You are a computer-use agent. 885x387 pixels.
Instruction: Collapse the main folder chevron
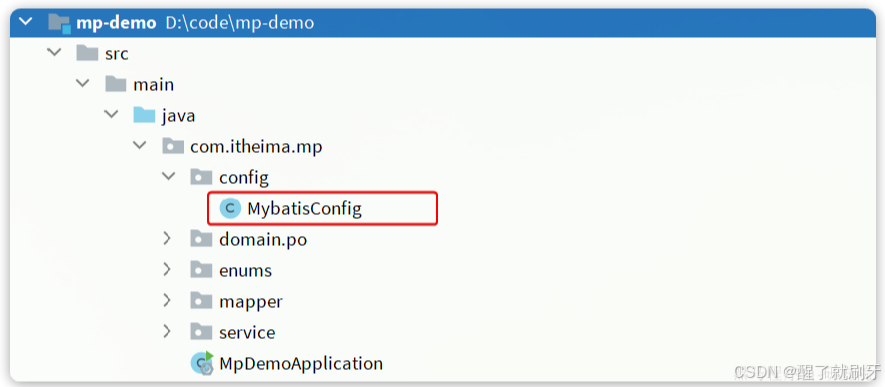click(x=82, y=83)
